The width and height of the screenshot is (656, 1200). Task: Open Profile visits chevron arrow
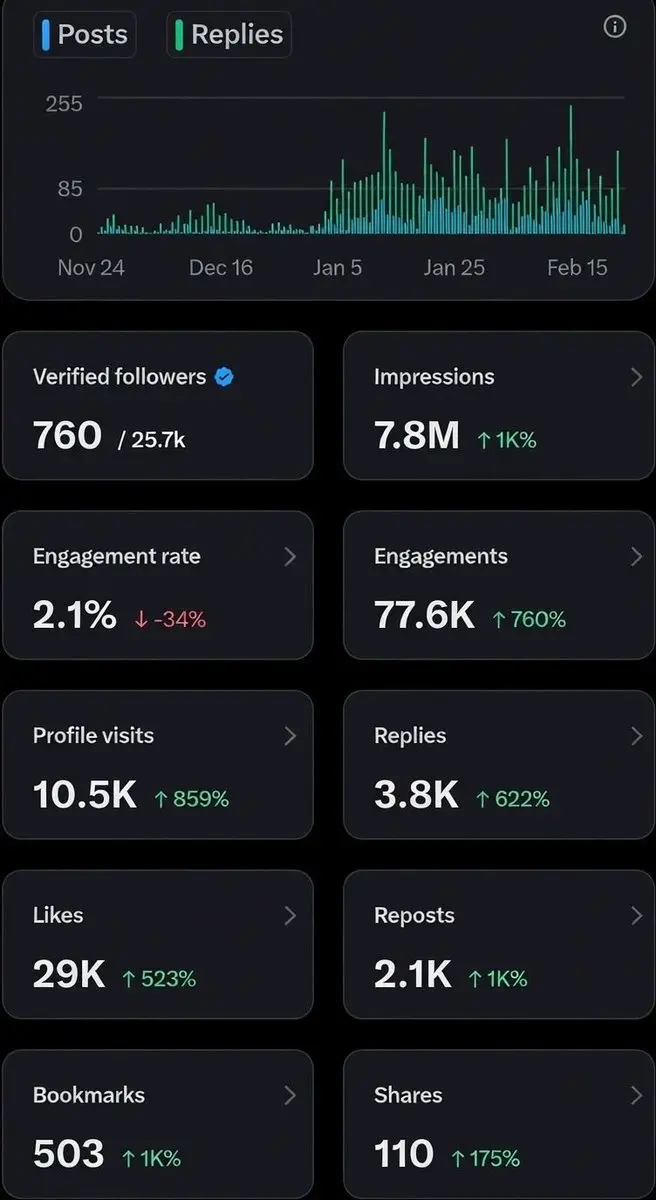pyautogui.click(x=290, y=736)
